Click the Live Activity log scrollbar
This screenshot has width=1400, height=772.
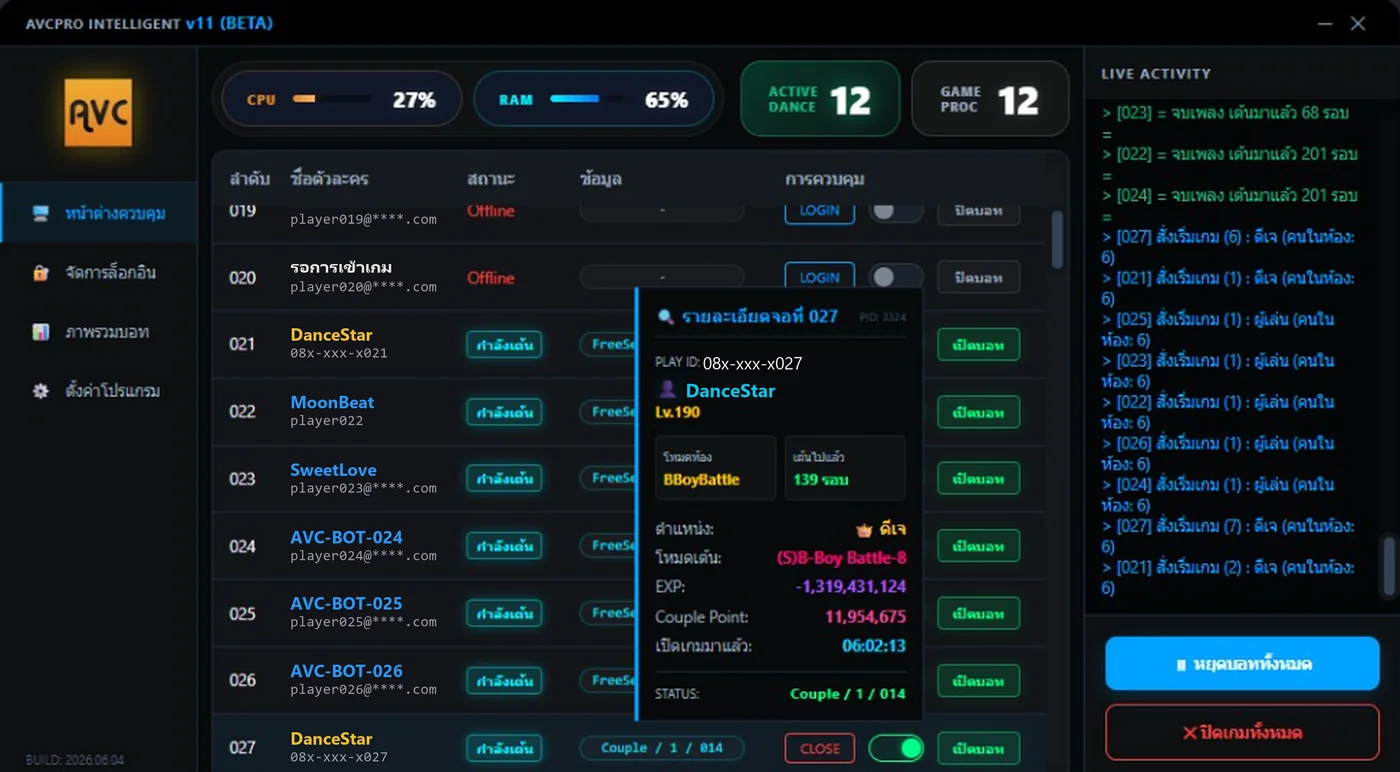(x=1387, y=566)
